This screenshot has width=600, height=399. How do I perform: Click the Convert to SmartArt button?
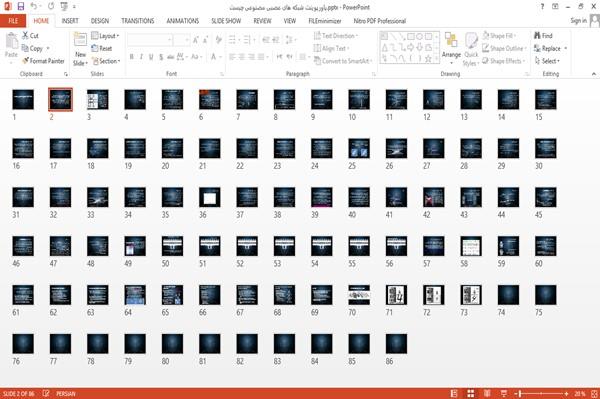coord(343,61)
